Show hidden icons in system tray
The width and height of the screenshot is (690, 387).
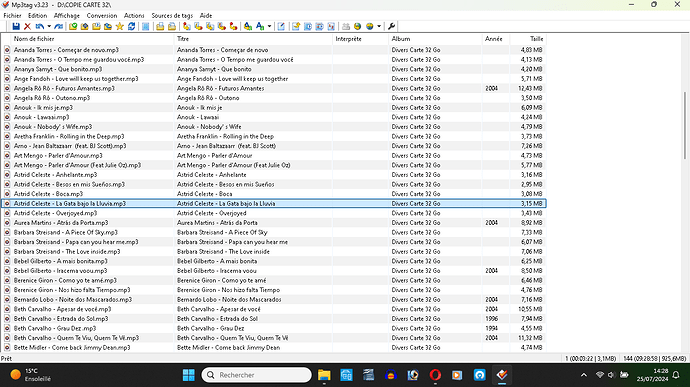pyautogui.click(x=584, y=375)
